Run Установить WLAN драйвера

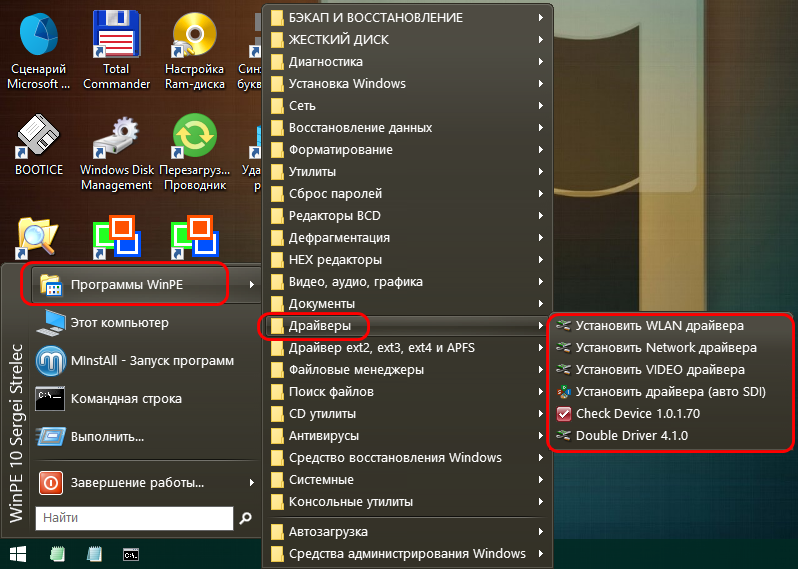pos(670,326)
